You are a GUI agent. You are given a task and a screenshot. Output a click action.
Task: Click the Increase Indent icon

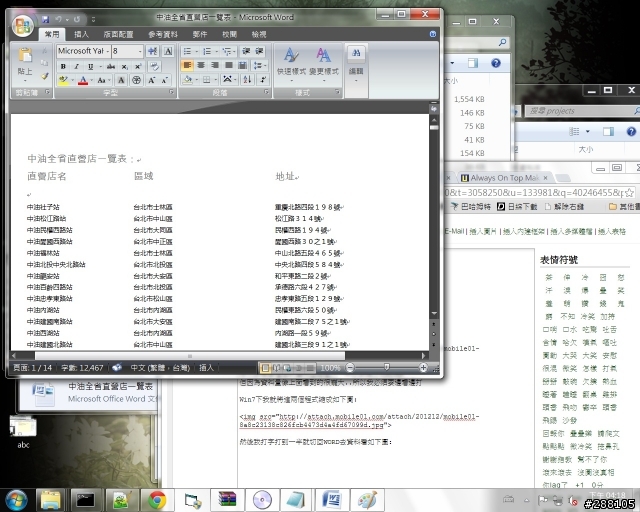259,51
